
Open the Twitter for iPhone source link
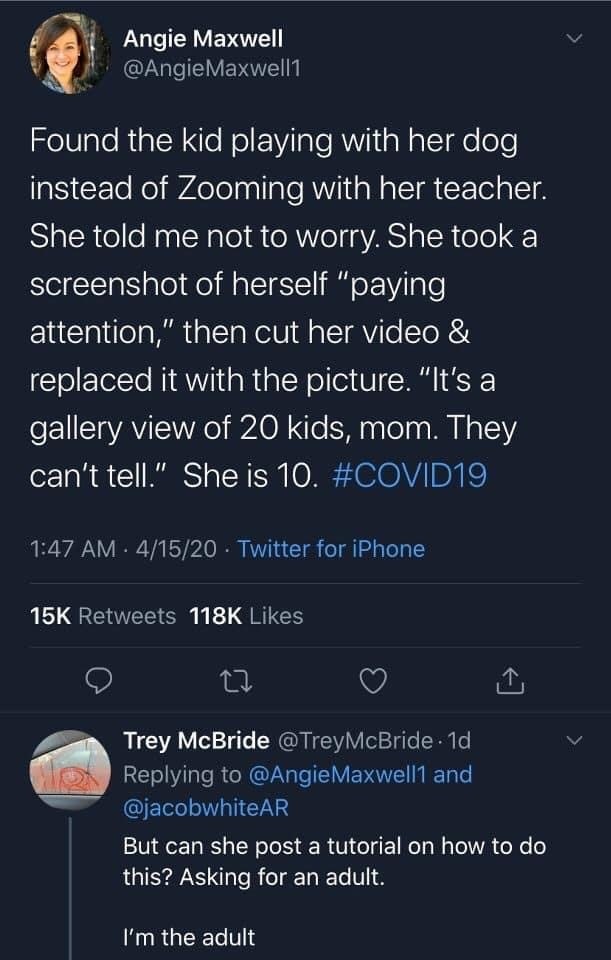point(332,549)
